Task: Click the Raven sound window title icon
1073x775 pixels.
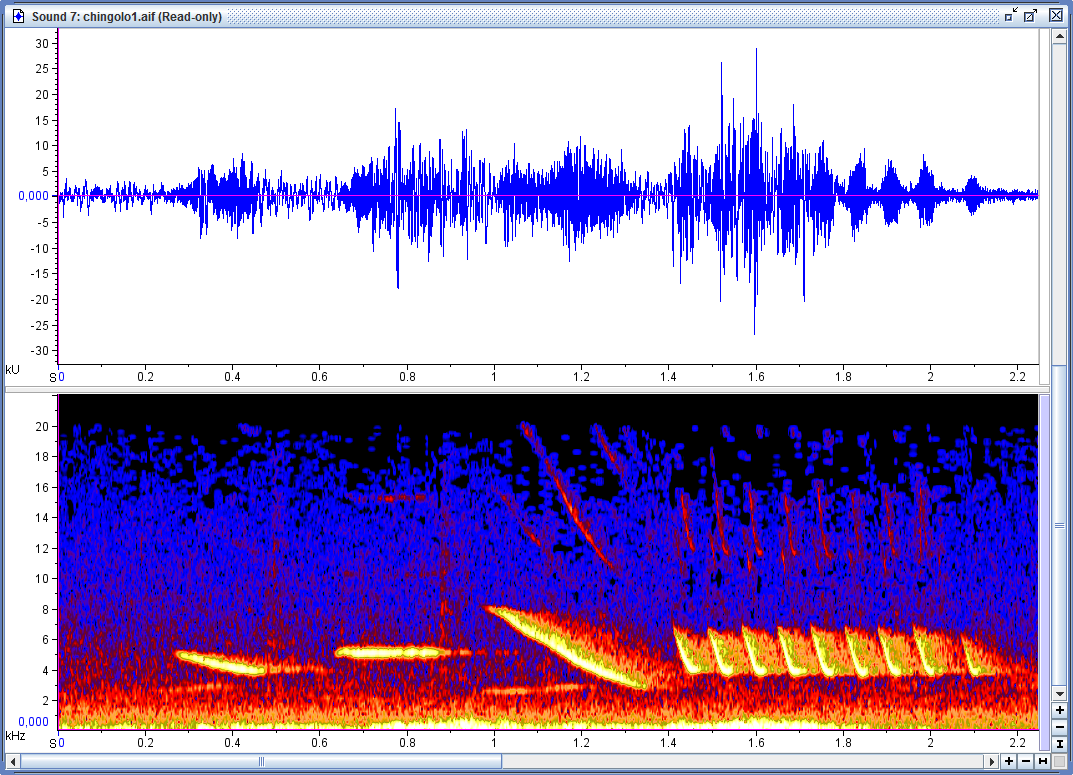Action: click(x=17, y=16)
